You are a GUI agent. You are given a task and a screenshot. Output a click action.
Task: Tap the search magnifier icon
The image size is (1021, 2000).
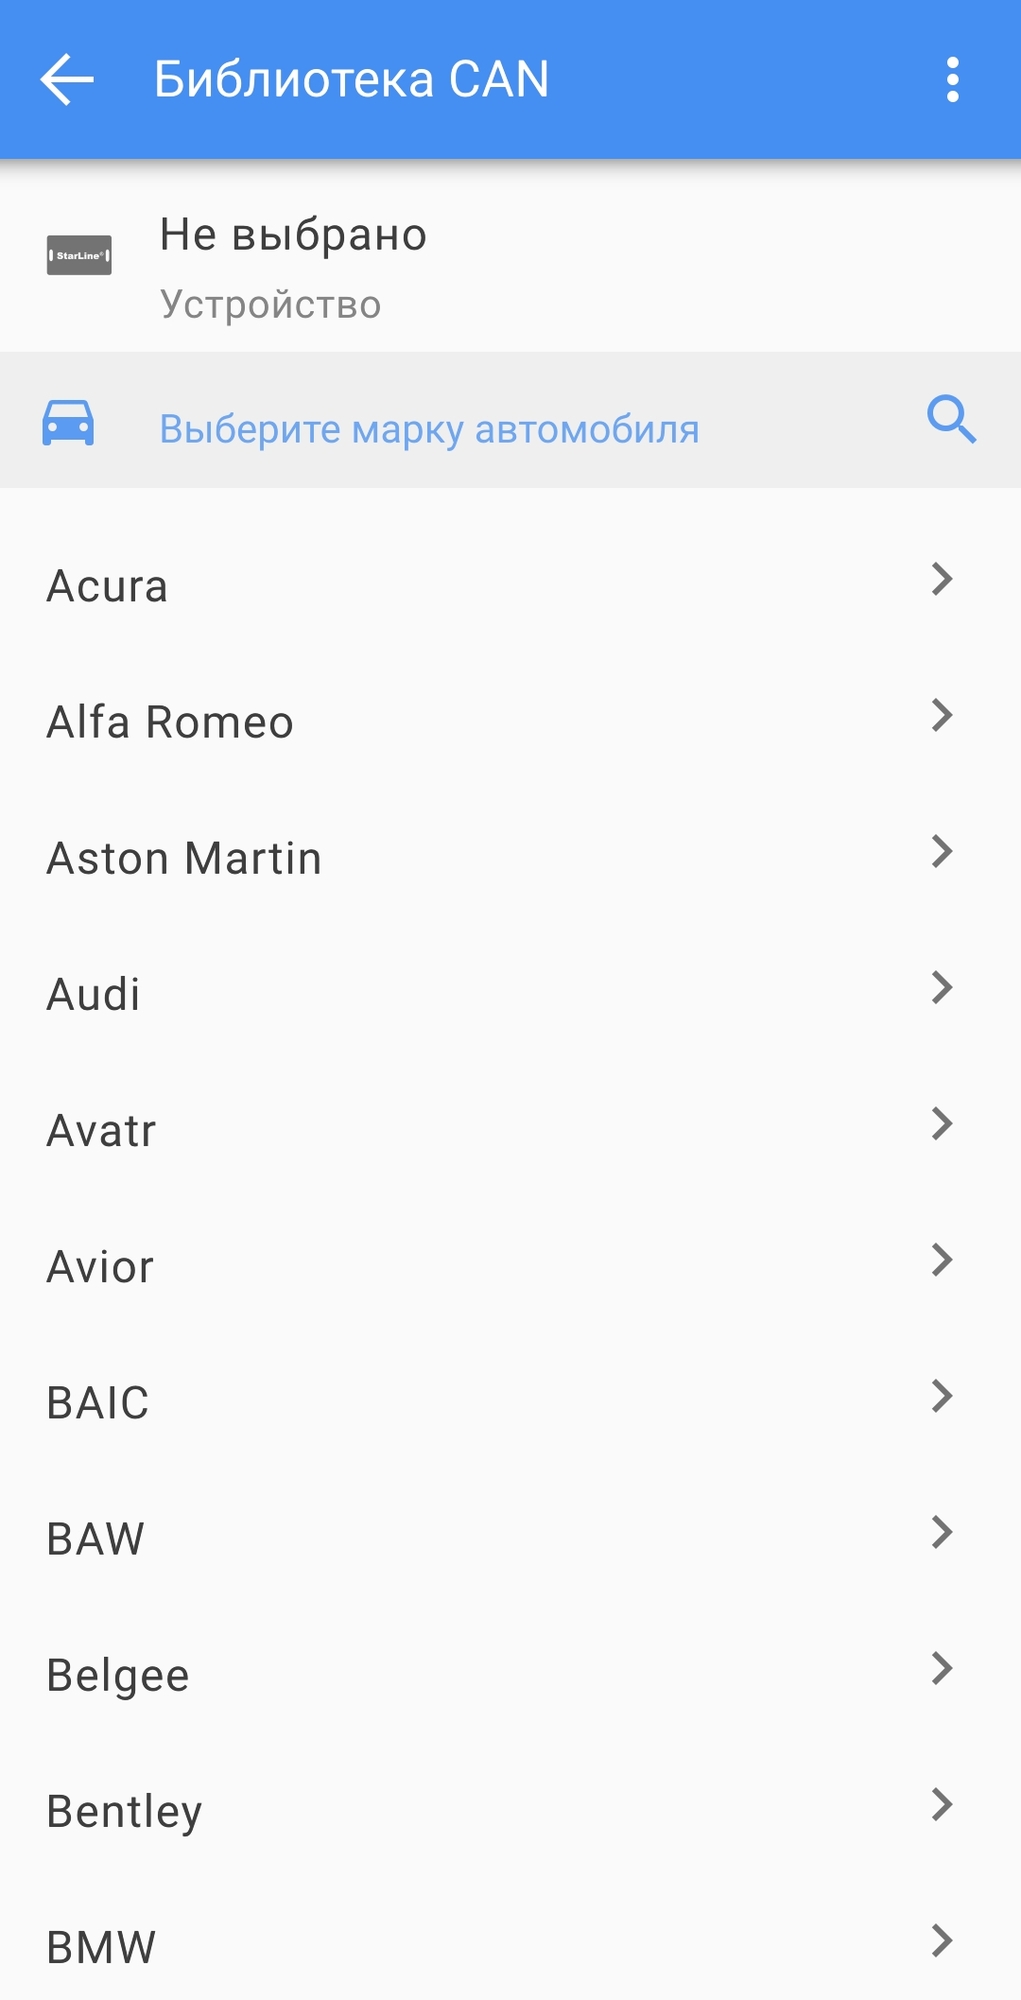(x=951, y=420)
